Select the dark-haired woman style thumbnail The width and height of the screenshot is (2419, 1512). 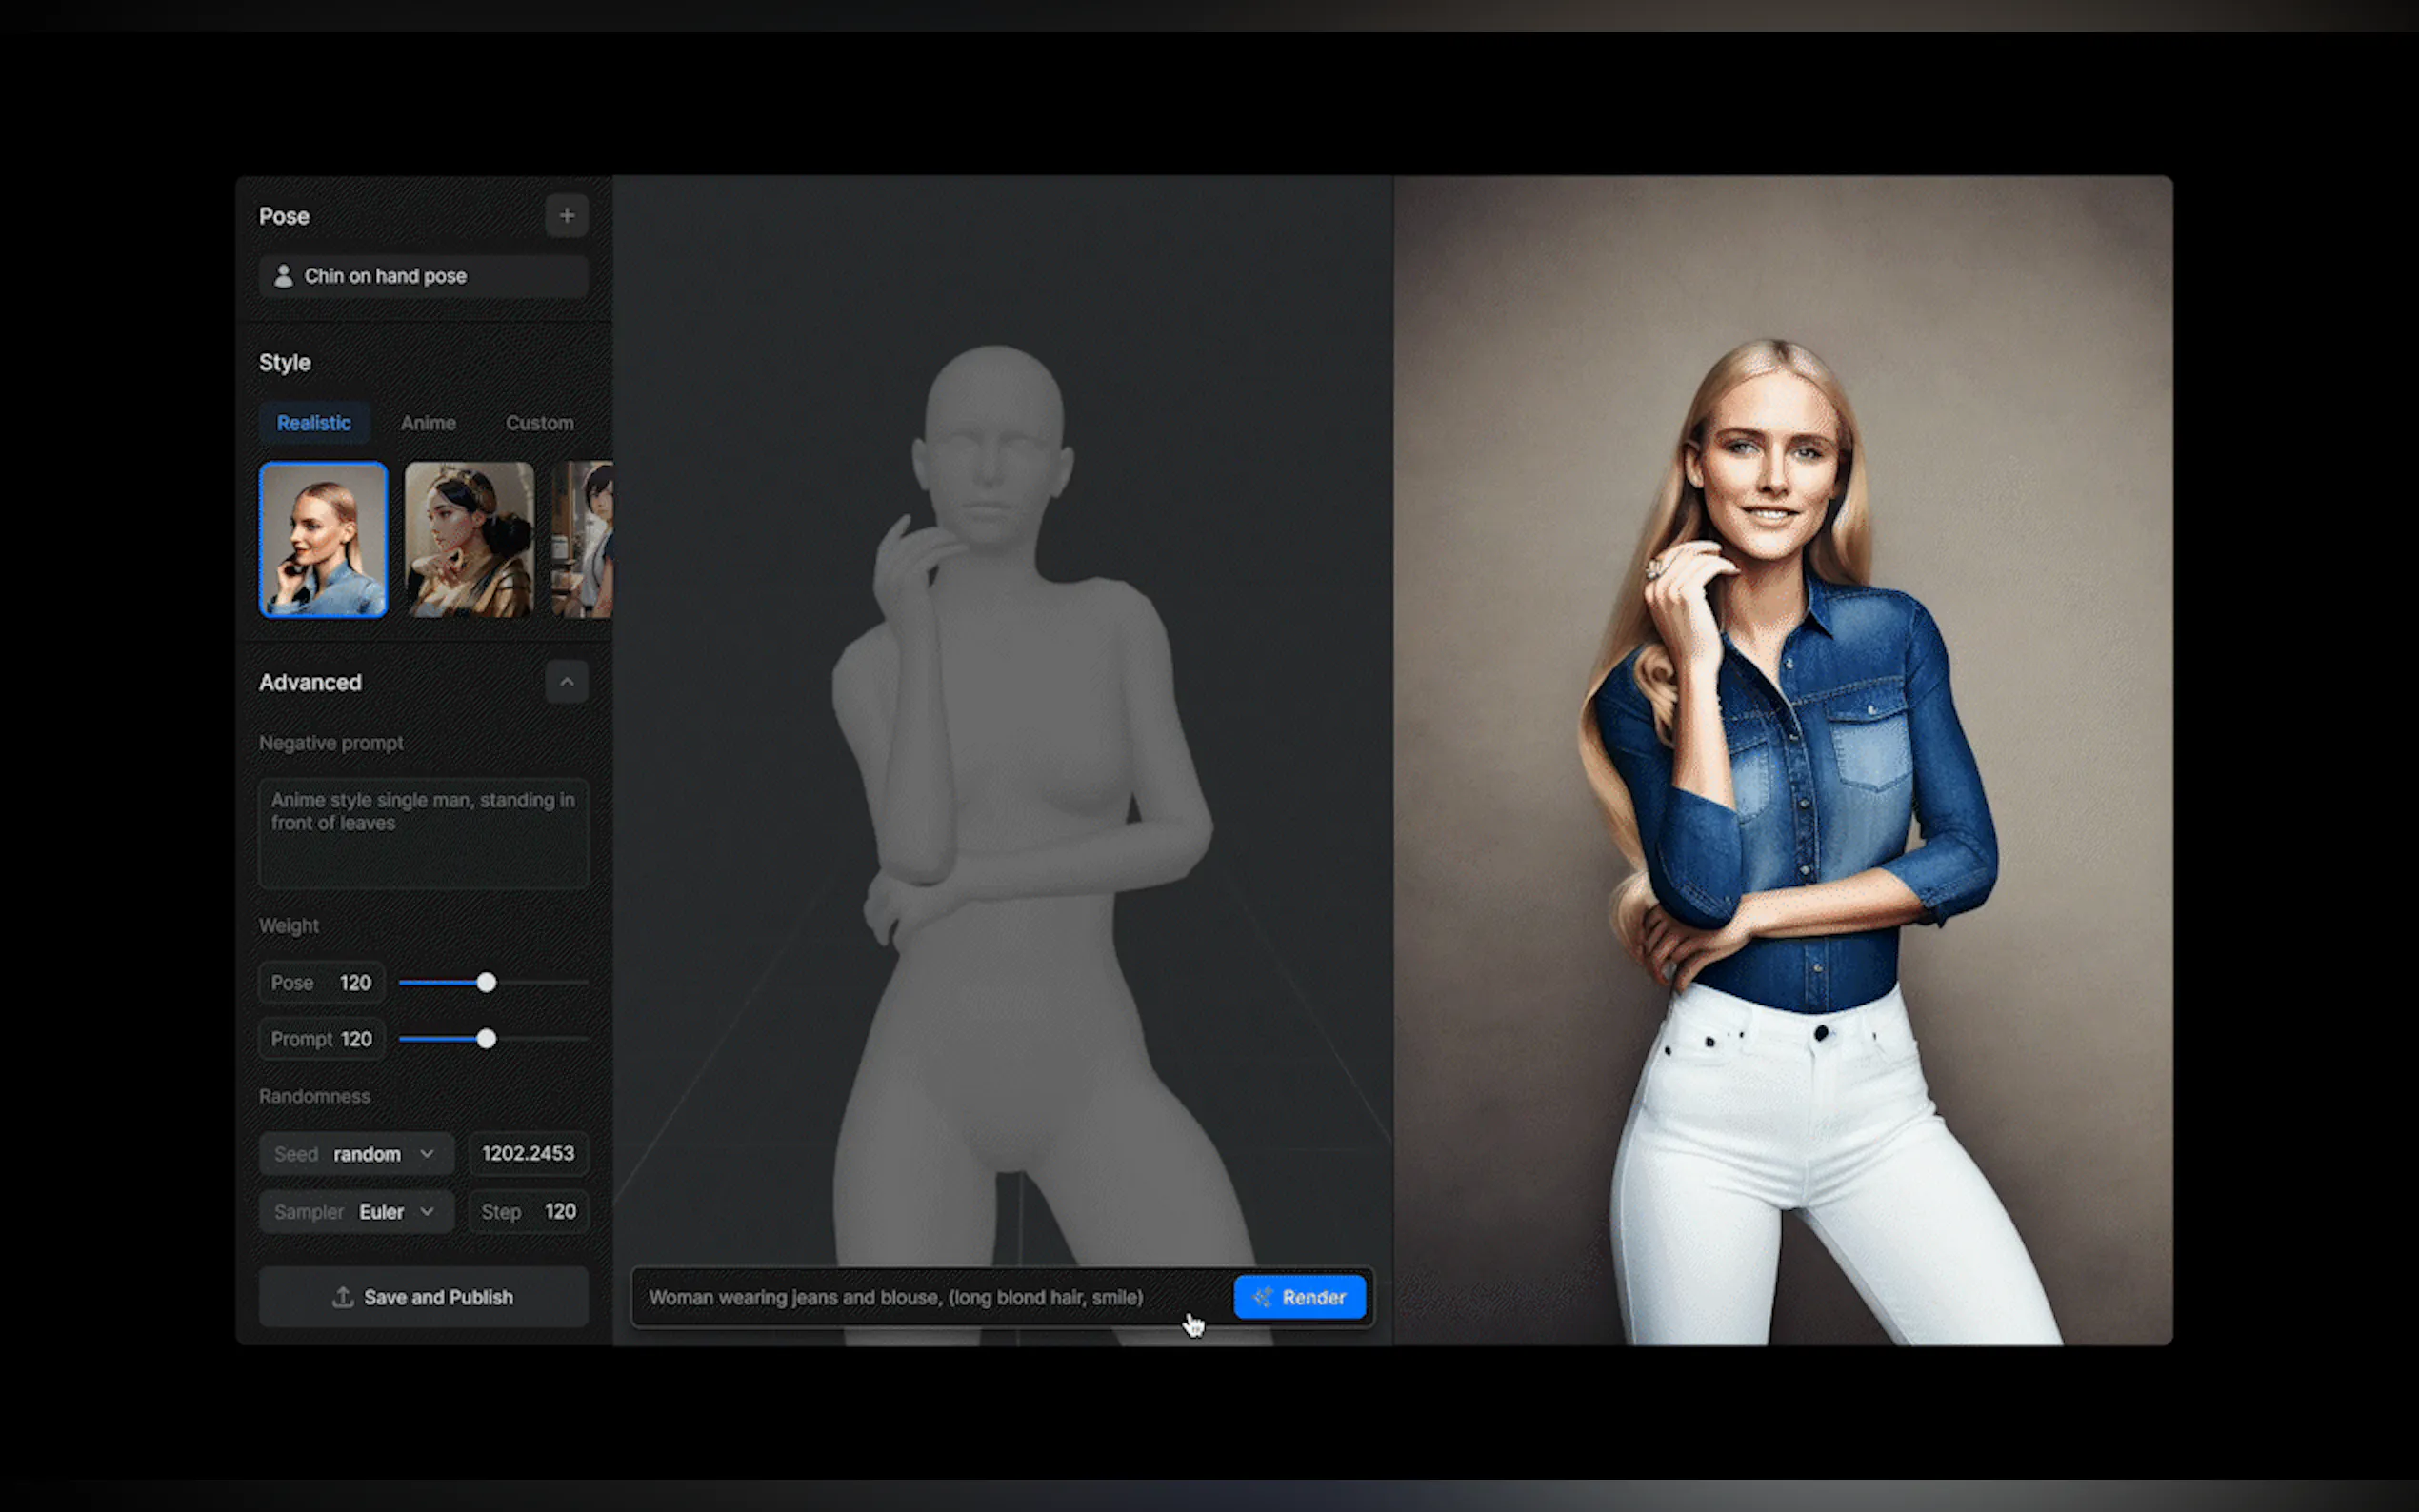point(469,539)
